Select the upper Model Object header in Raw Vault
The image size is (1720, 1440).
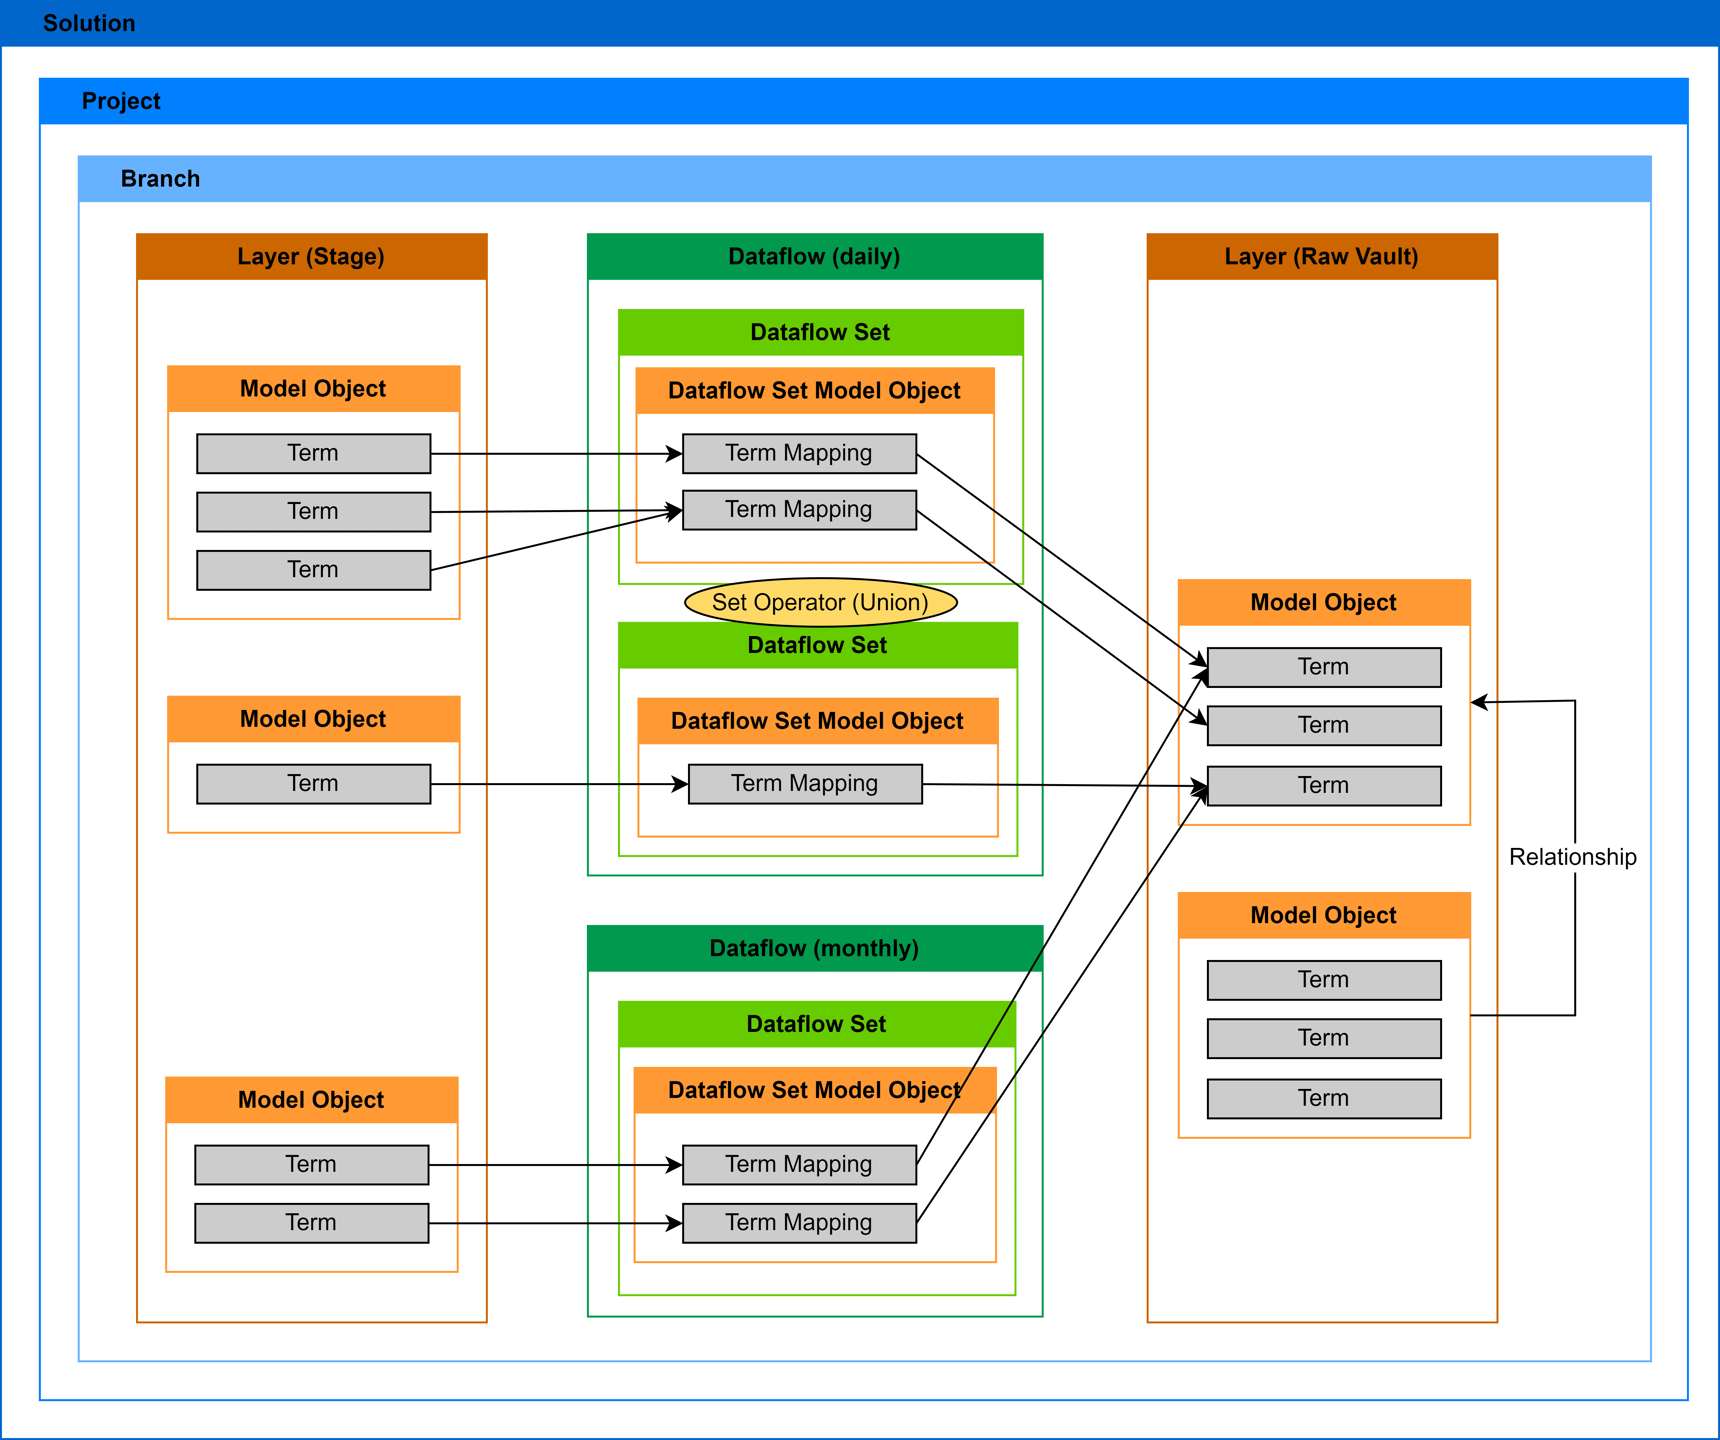[x=1323, y=602]
